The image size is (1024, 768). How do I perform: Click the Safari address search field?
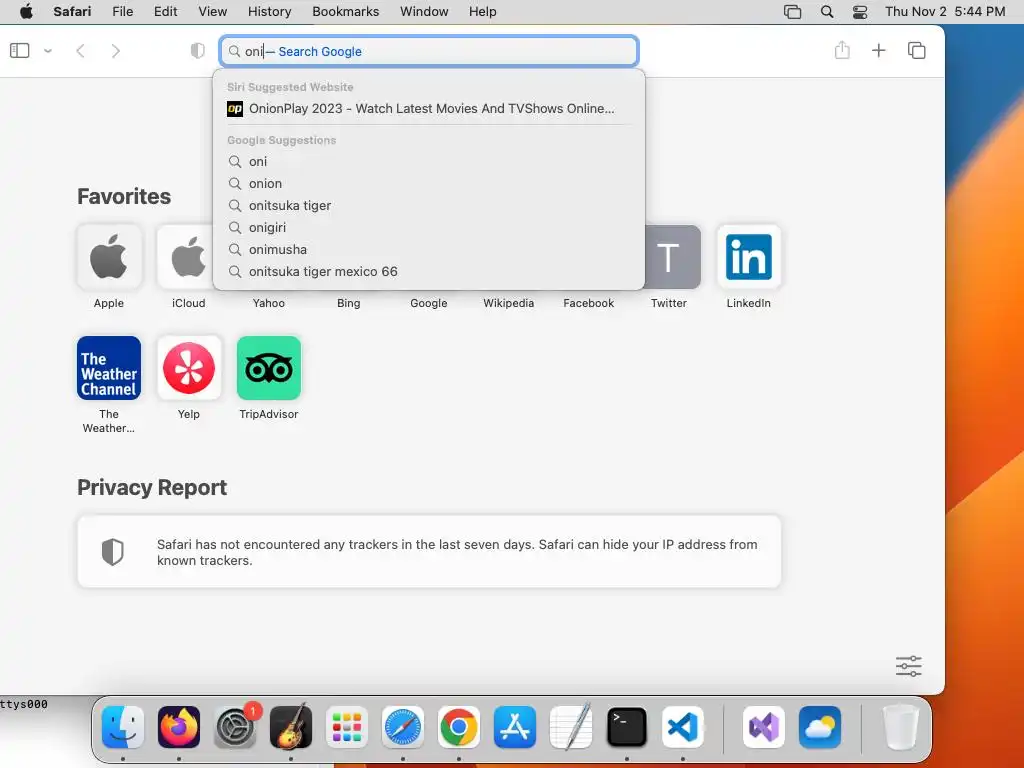point(429,51)
